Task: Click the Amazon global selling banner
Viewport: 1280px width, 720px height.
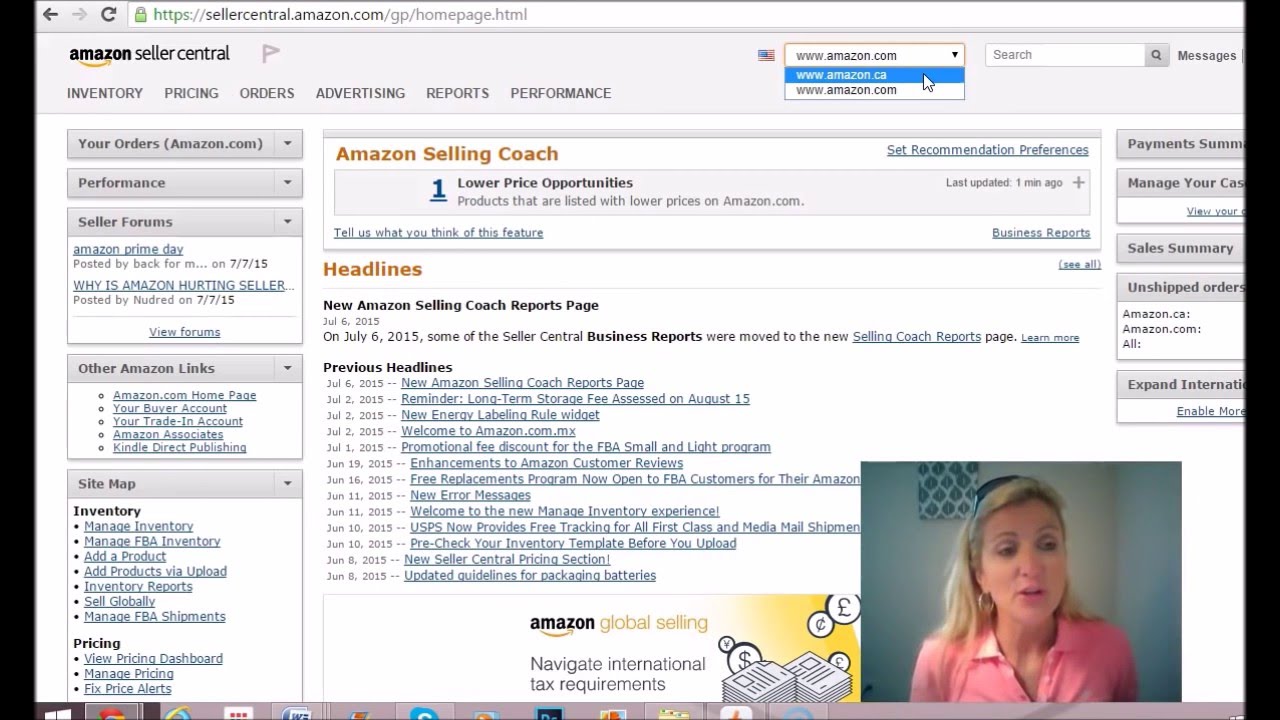Action: pos(592,647)
